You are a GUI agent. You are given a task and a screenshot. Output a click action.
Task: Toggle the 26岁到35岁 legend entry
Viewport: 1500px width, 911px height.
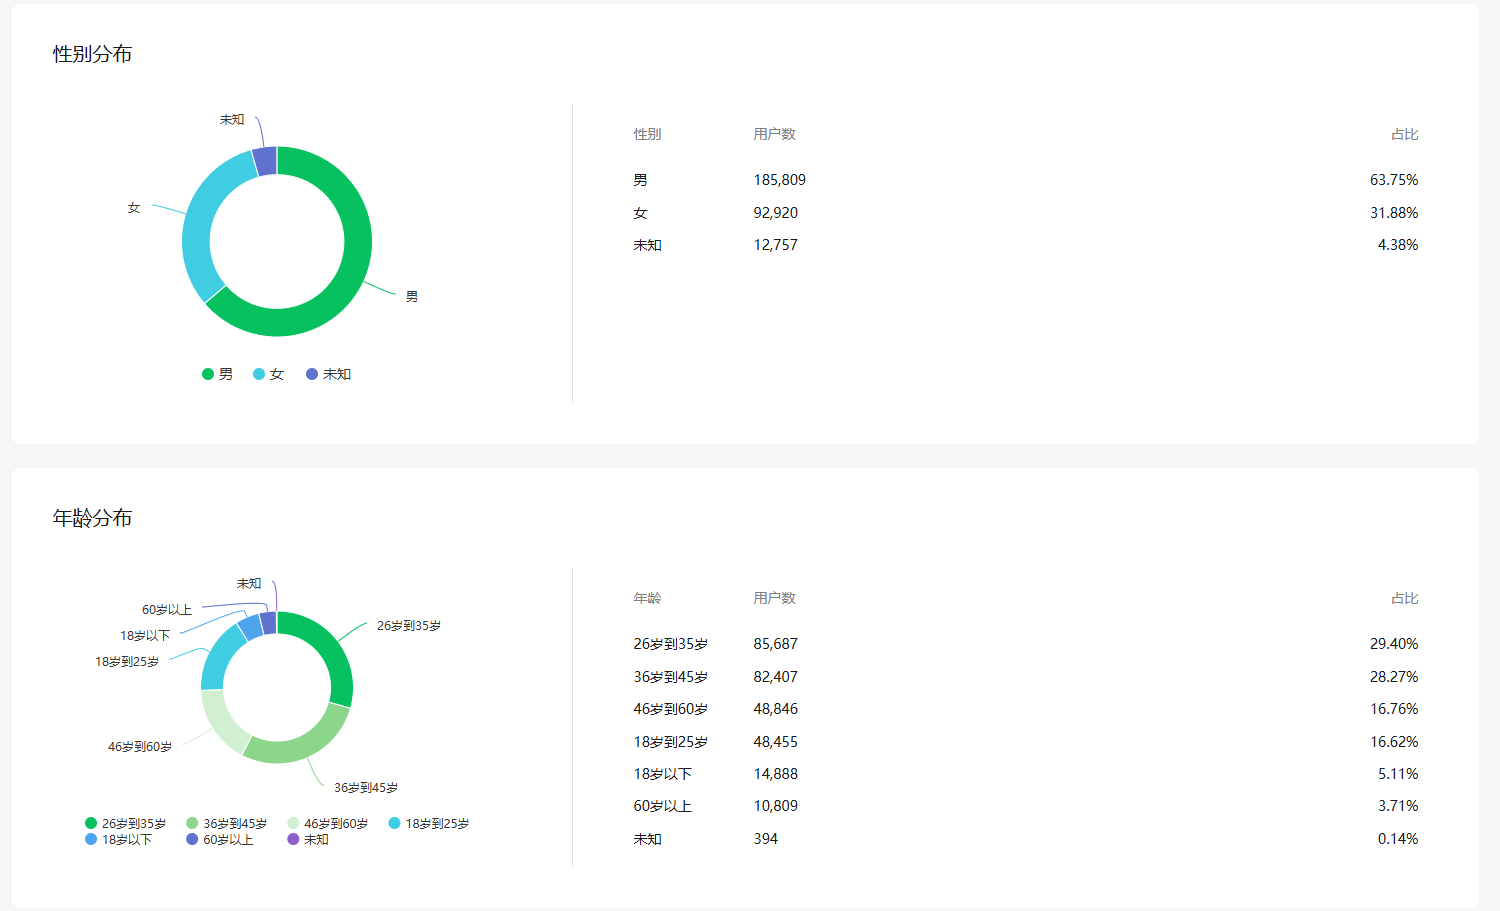point(125,824)
